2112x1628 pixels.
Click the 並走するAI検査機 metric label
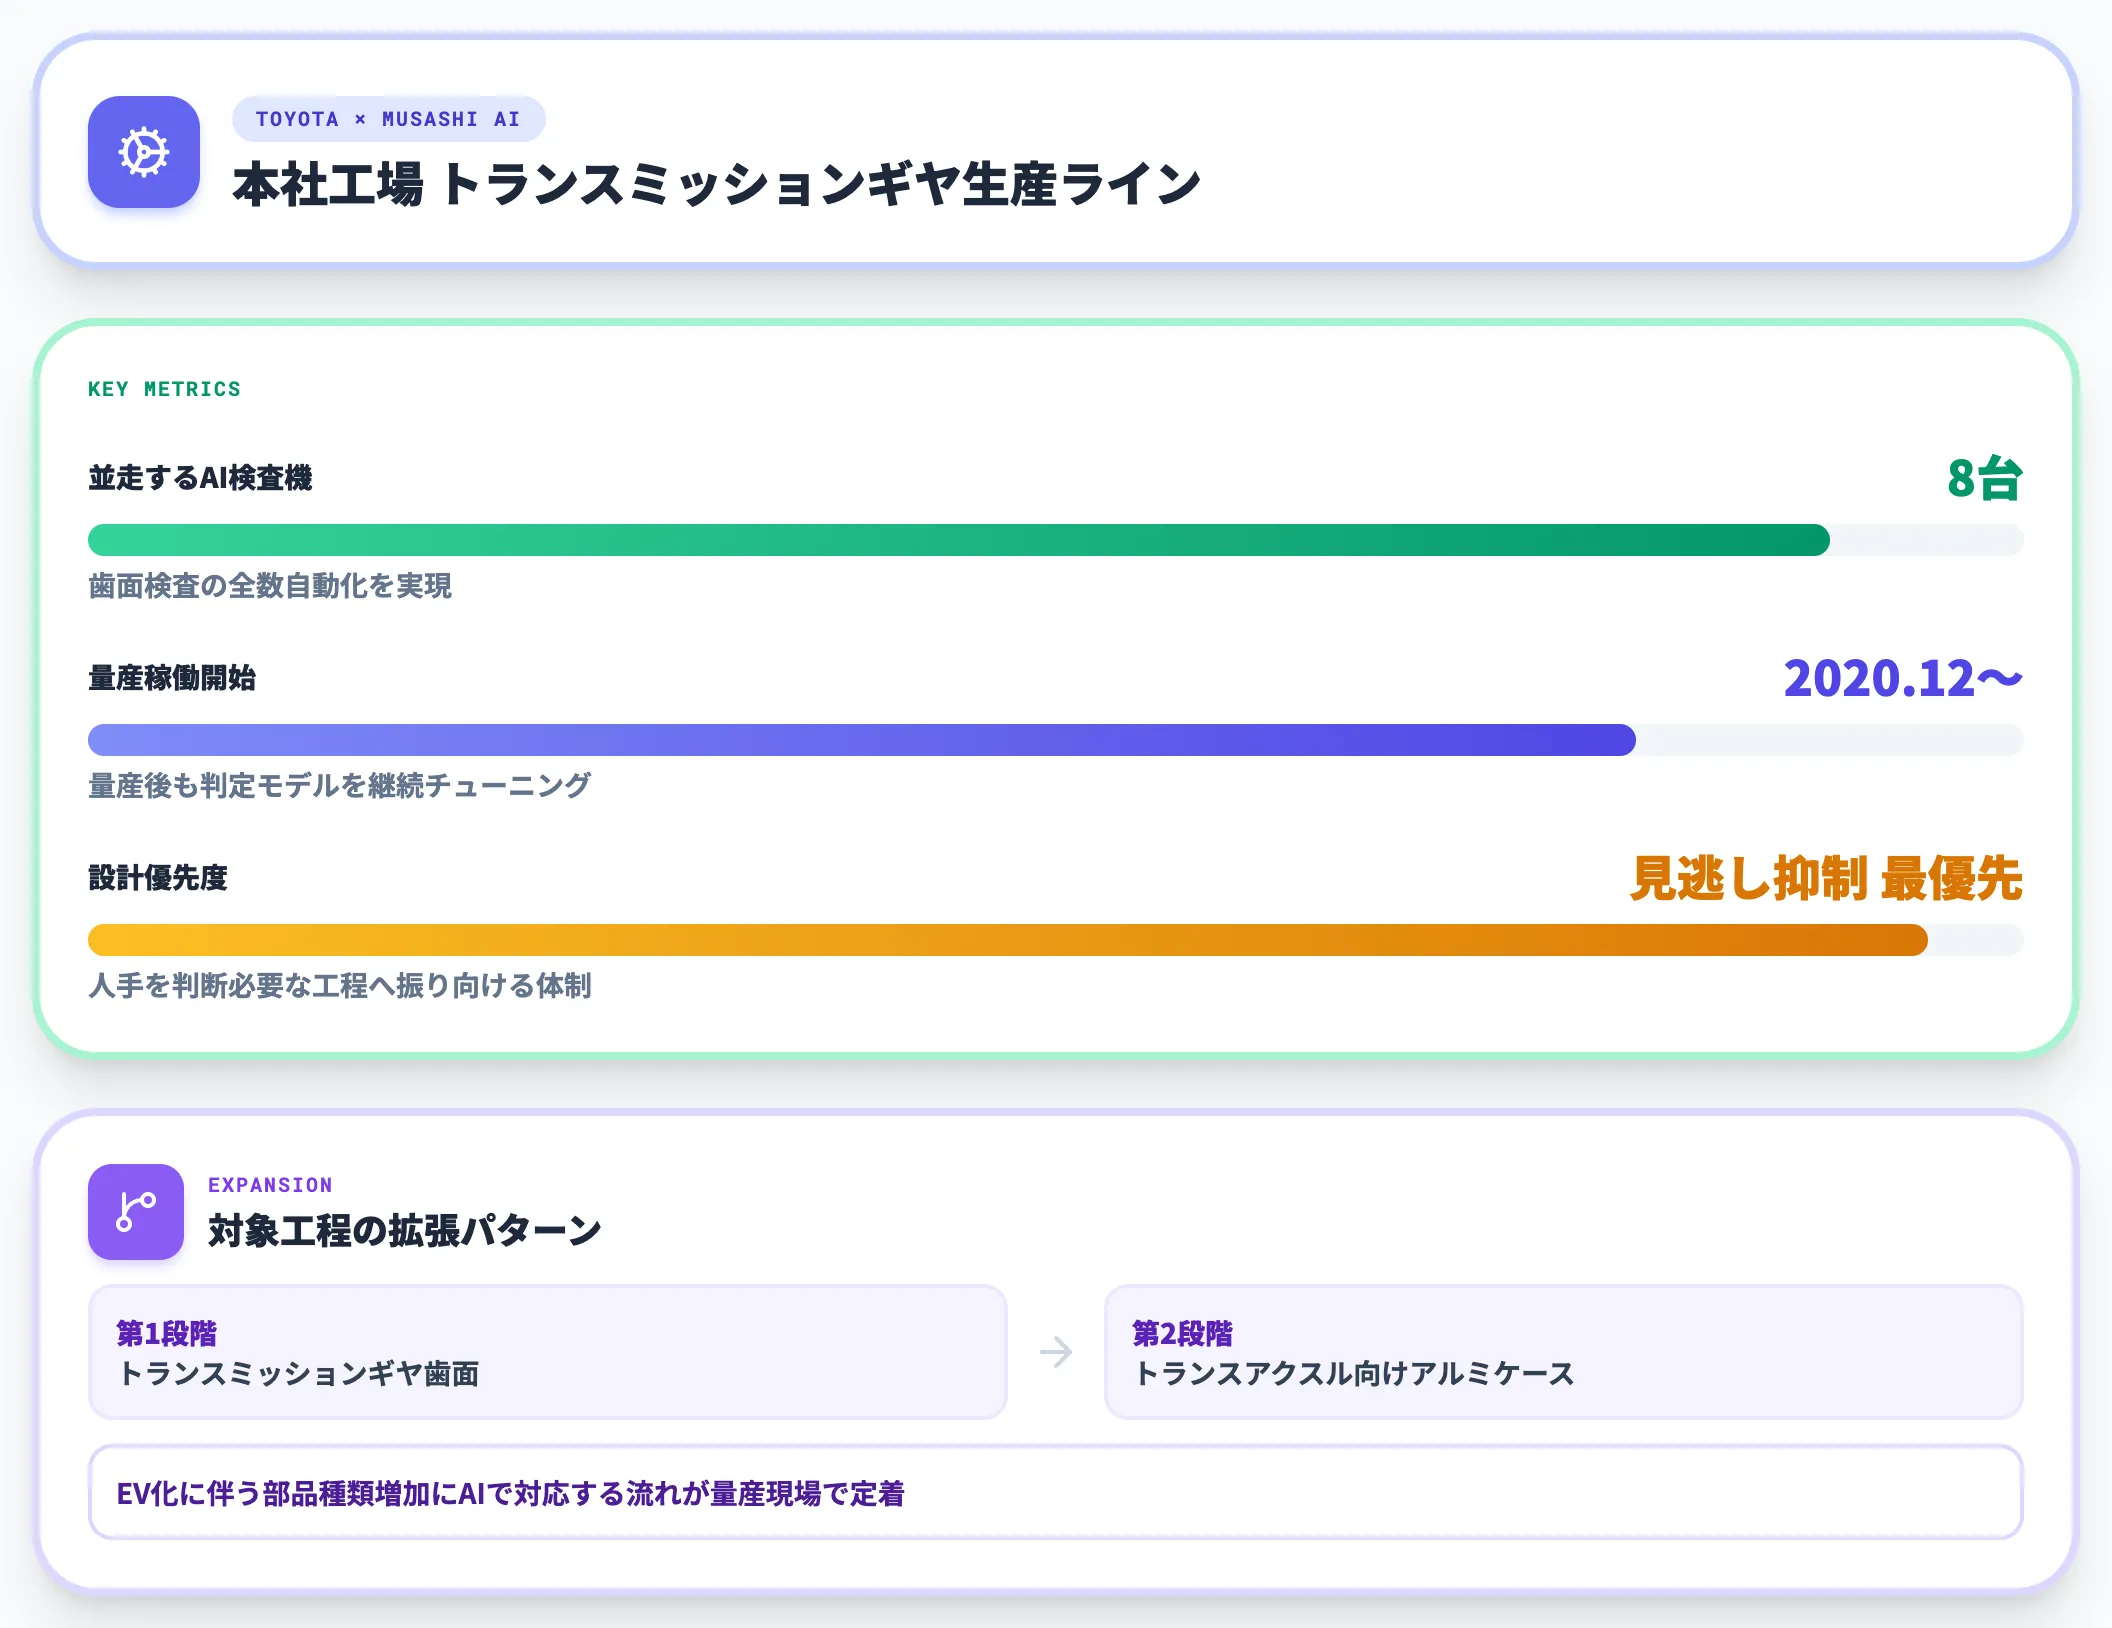click(x=200, y=478)
